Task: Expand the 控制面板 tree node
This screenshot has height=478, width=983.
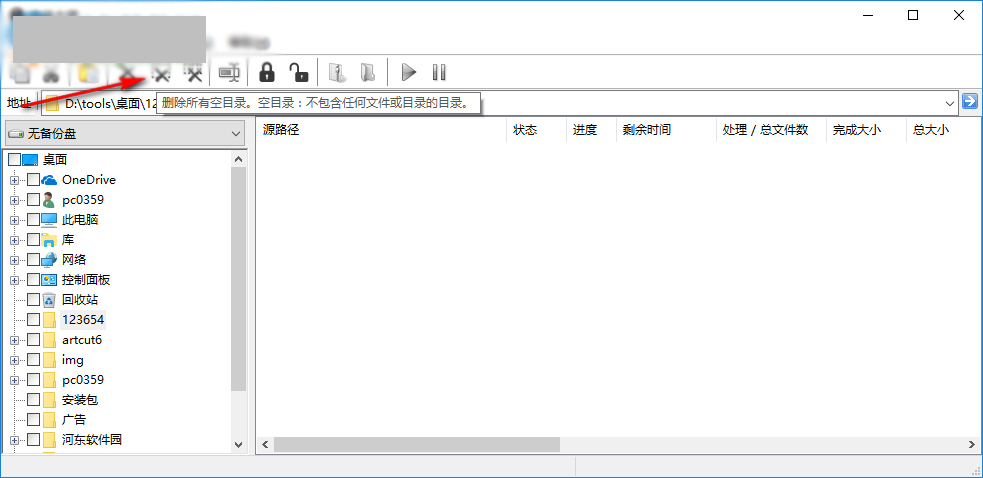Action: point(14,280)
